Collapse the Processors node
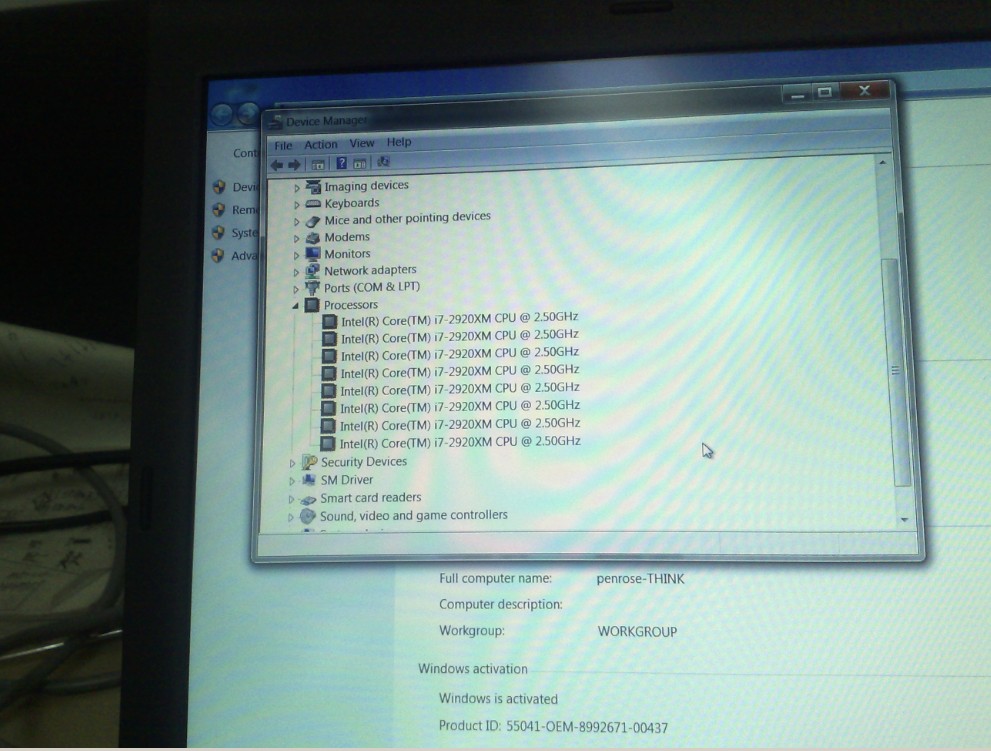The height and width of the screenshot is (751, 991). coord(295,306)
